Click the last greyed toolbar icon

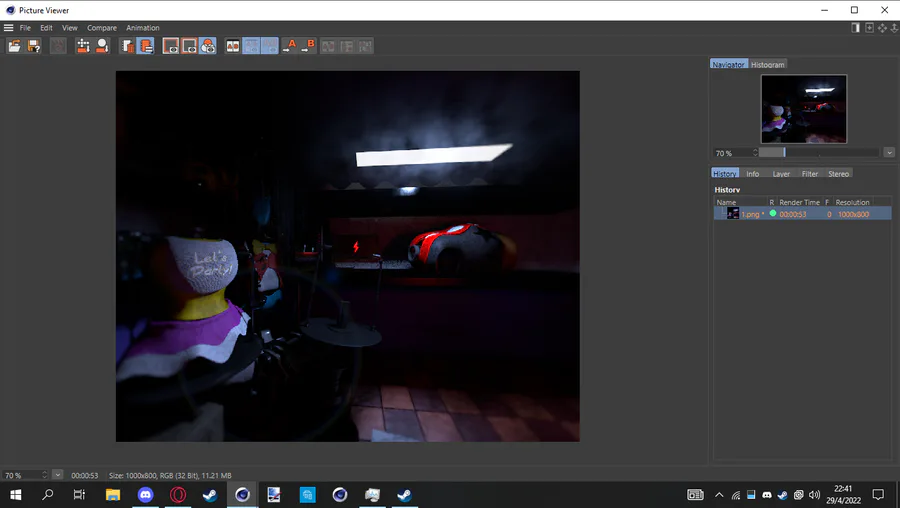coord(365,46)
